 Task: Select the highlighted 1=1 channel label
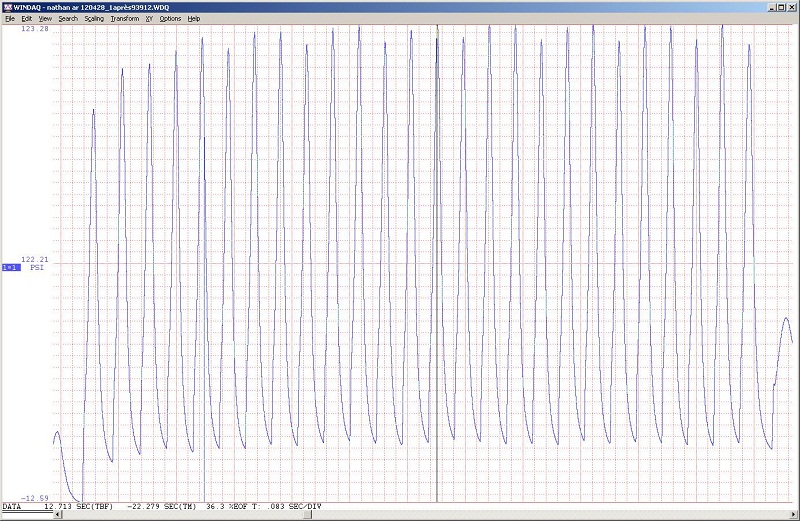(x=11, y=268)
